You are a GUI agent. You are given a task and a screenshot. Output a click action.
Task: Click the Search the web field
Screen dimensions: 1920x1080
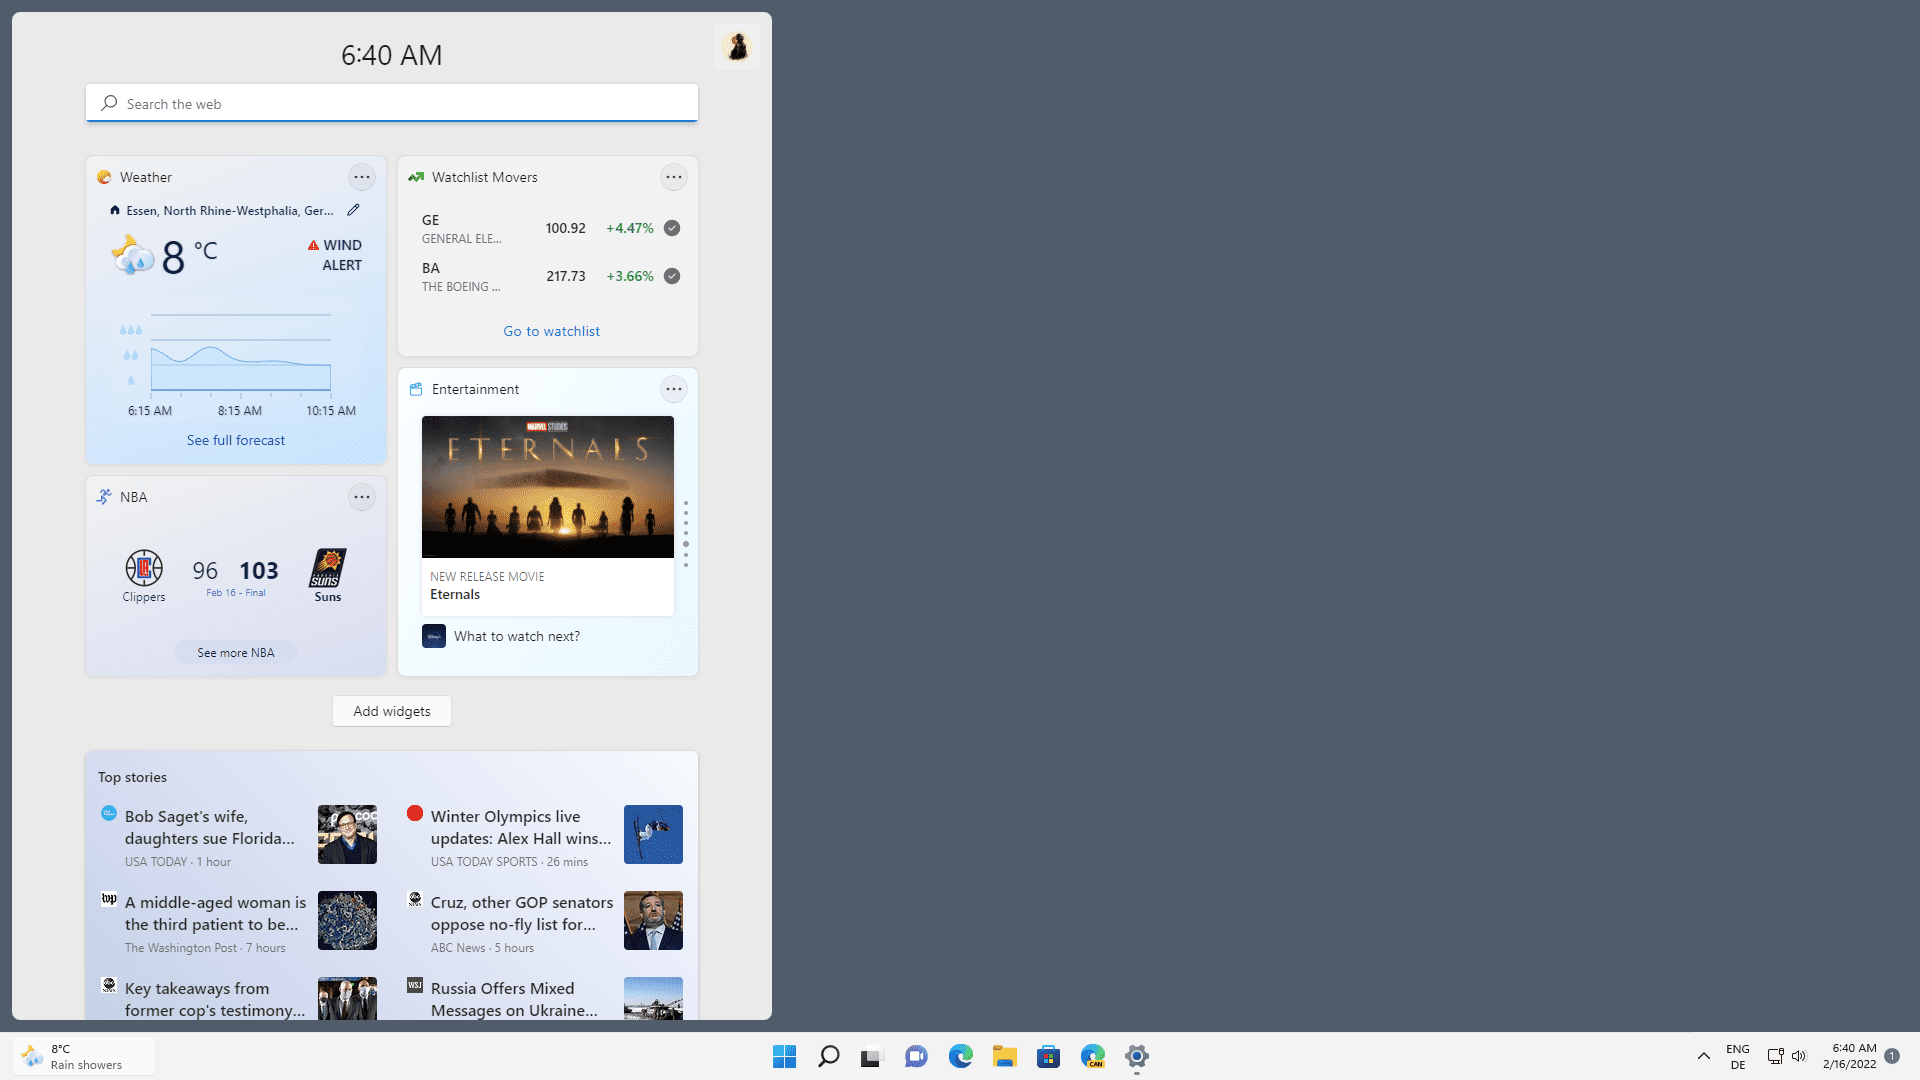(x=392, y=103)
